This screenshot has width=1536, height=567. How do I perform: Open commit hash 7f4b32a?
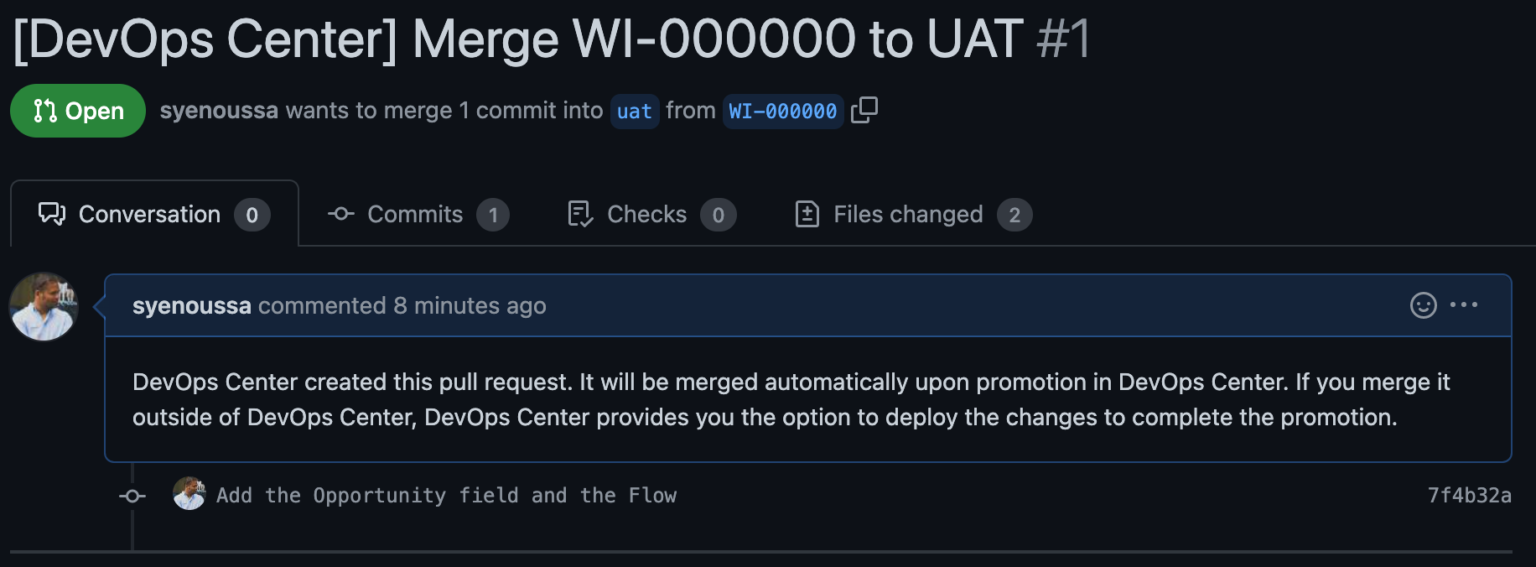click(x=1469, y=495)
